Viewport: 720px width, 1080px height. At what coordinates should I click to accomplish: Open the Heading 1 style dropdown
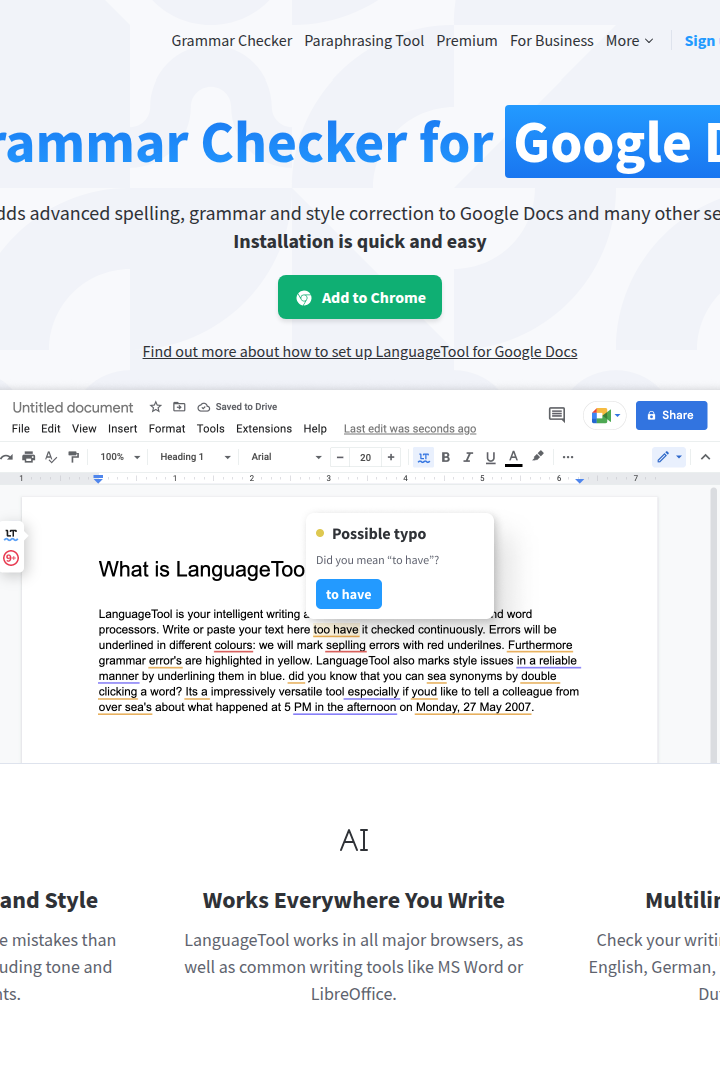(195, 457)
